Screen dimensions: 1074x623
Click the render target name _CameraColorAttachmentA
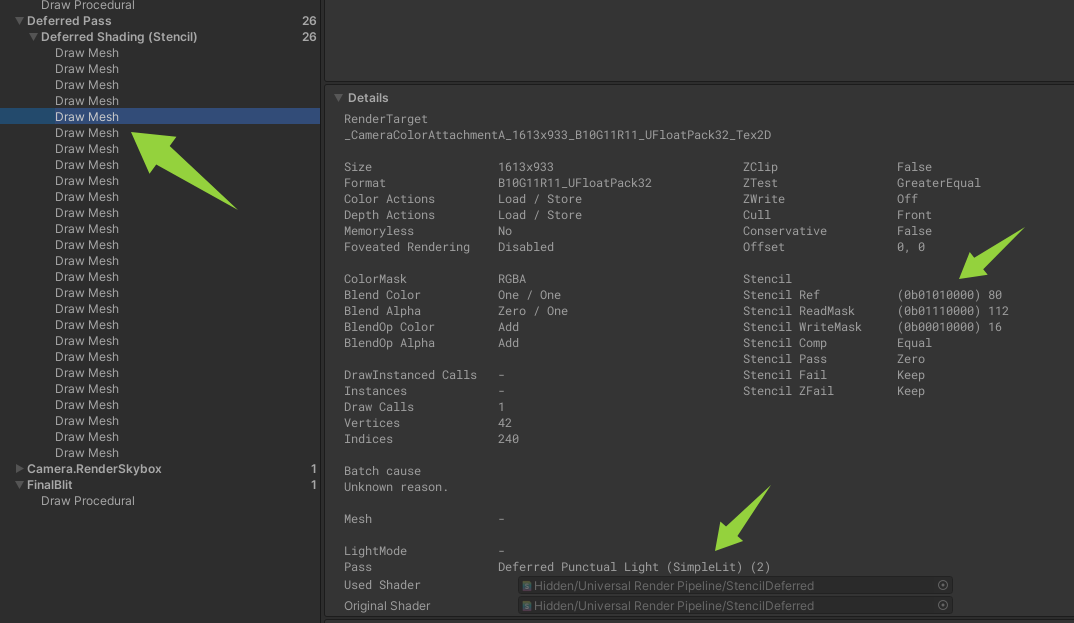click(x=557, y=135)
